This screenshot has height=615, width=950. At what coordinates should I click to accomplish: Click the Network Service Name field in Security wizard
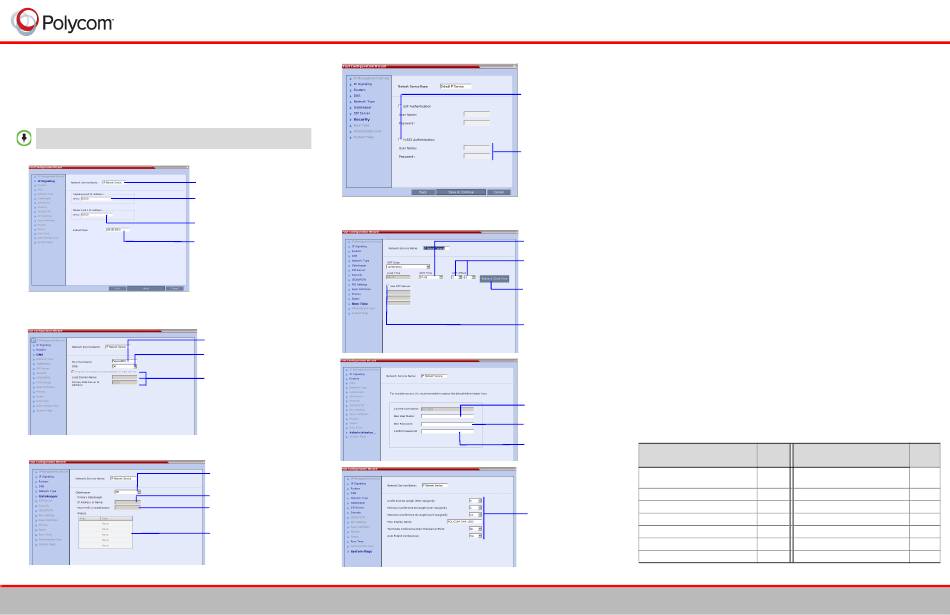click(x=456, y=87)
